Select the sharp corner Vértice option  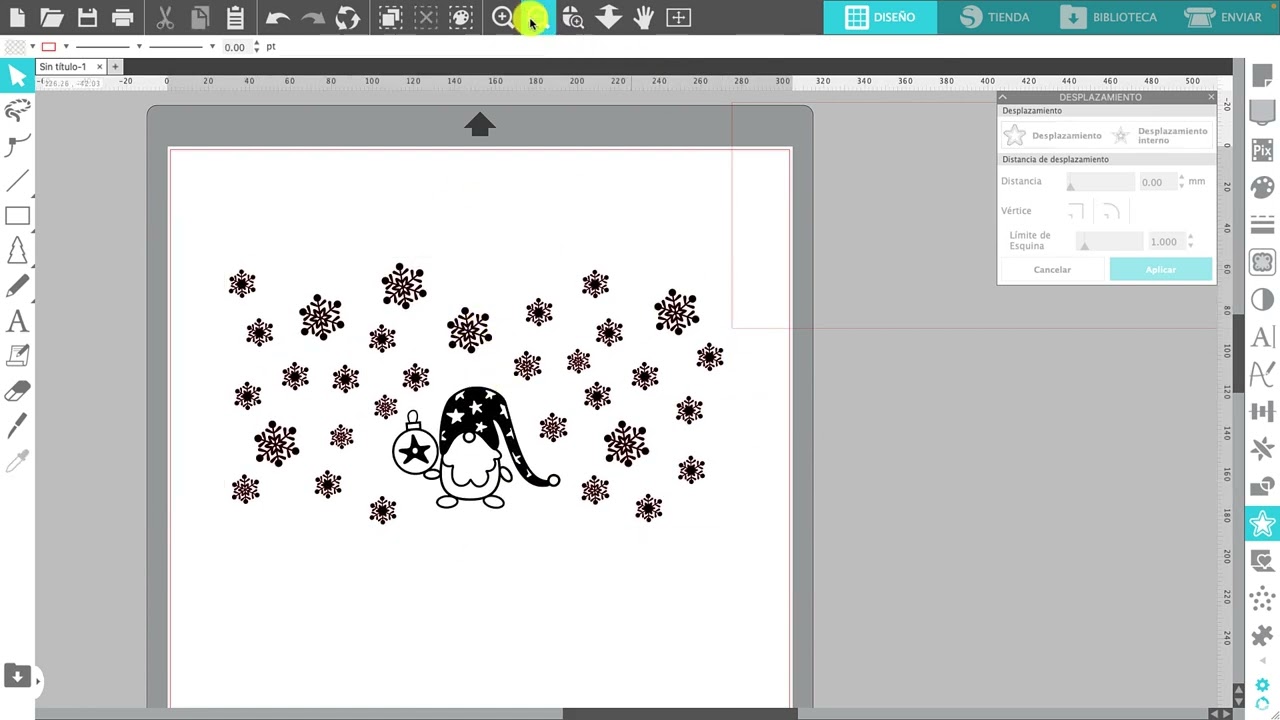(1075, 211)
